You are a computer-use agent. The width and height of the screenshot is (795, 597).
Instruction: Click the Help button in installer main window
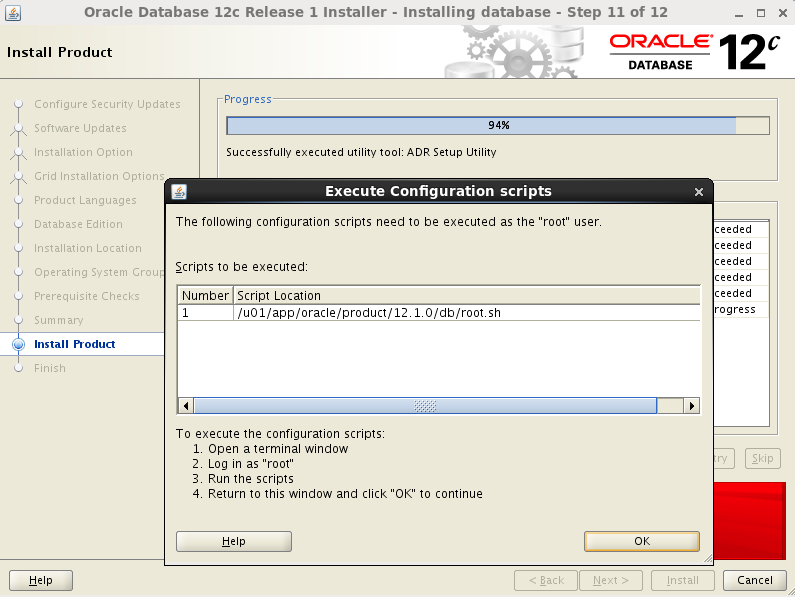(41, 580)
